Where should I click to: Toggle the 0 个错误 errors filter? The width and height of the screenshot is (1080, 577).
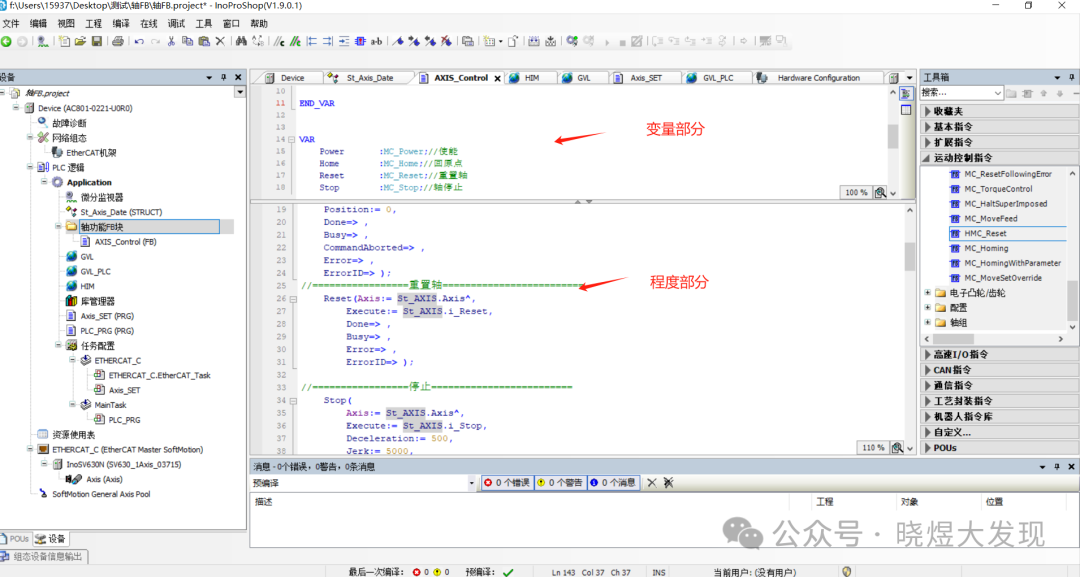coord(508,482)
